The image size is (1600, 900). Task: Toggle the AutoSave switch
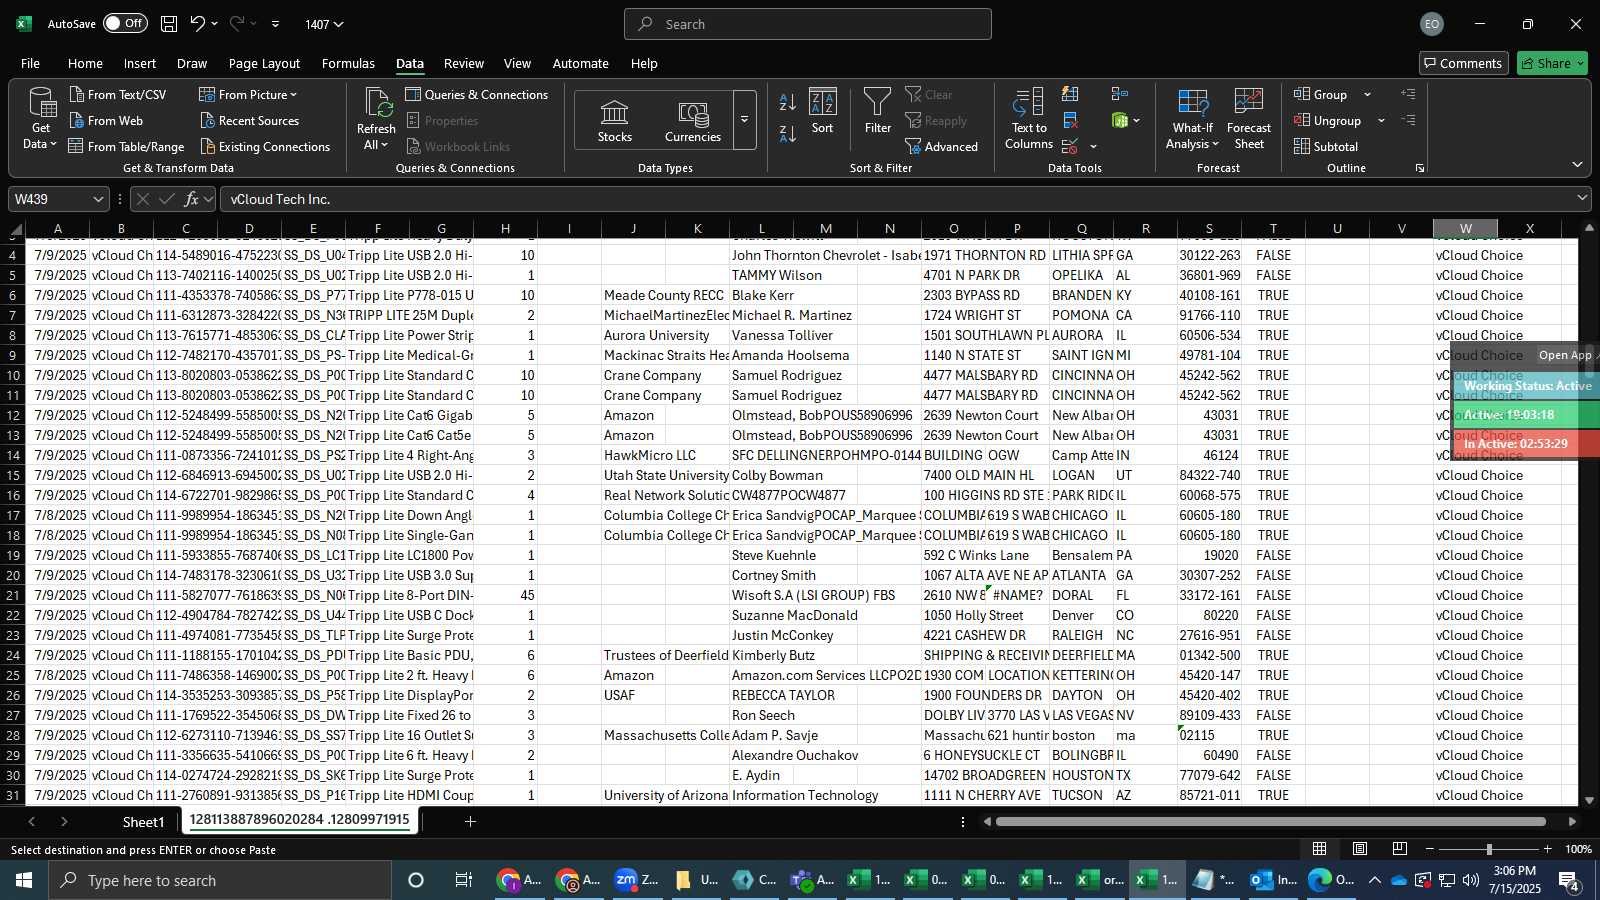[x=125, y=23]
